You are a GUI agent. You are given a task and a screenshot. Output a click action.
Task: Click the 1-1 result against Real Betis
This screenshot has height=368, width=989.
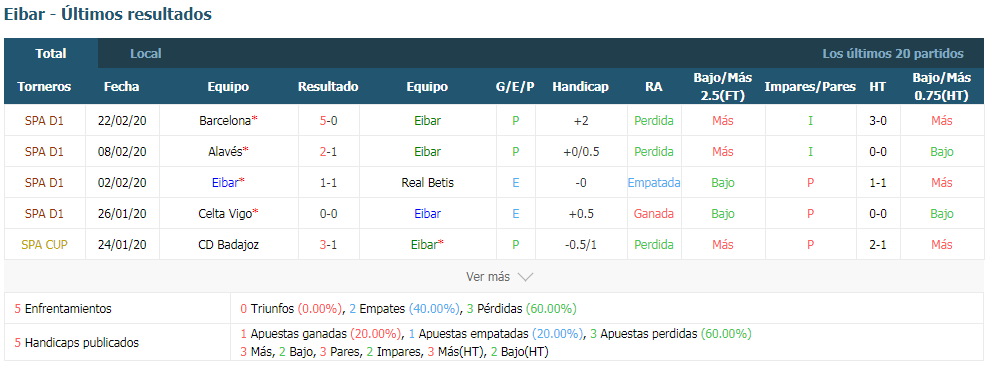(x=328, y=182)
